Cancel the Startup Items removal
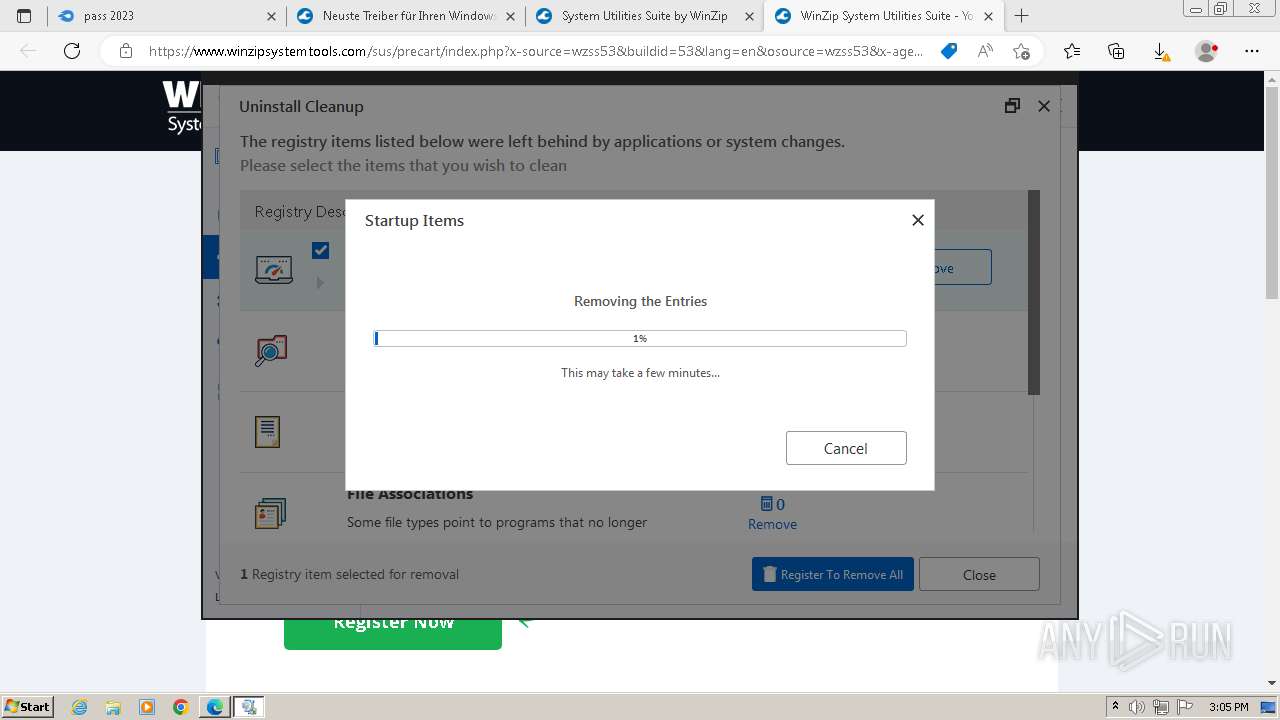 [x=846, y=448]
